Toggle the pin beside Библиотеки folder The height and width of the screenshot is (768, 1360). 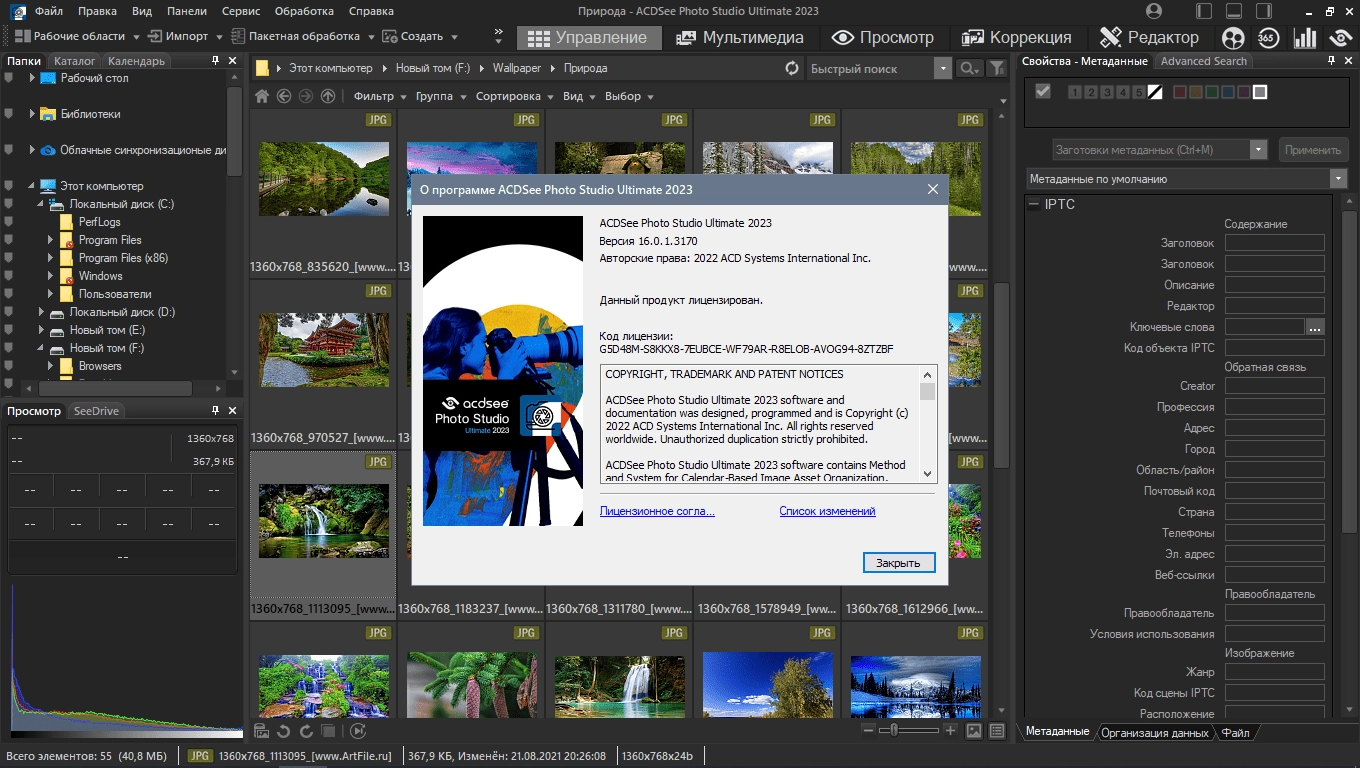[9, 114]
